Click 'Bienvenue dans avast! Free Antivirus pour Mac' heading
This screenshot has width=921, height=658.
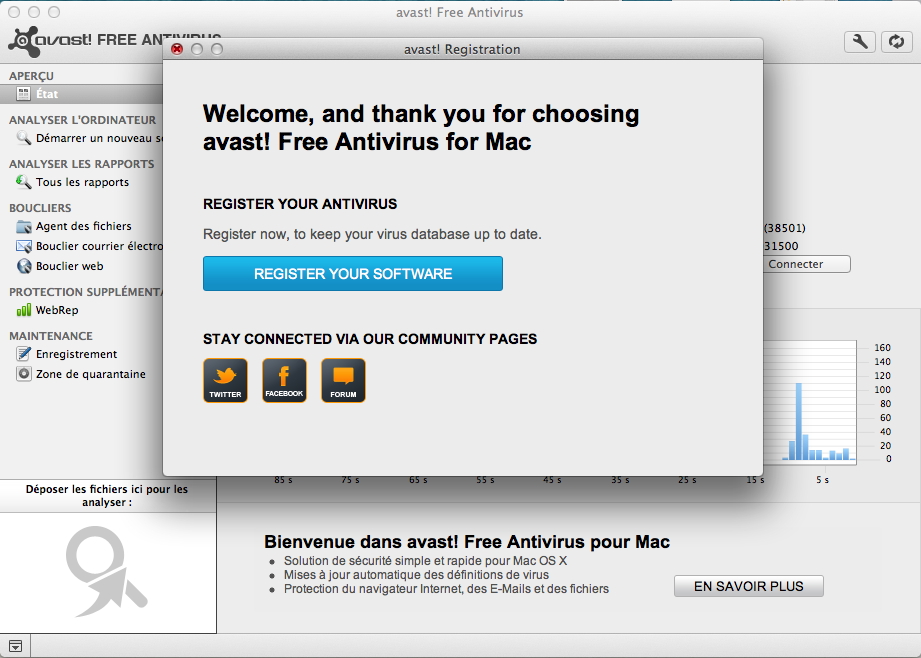467,542
